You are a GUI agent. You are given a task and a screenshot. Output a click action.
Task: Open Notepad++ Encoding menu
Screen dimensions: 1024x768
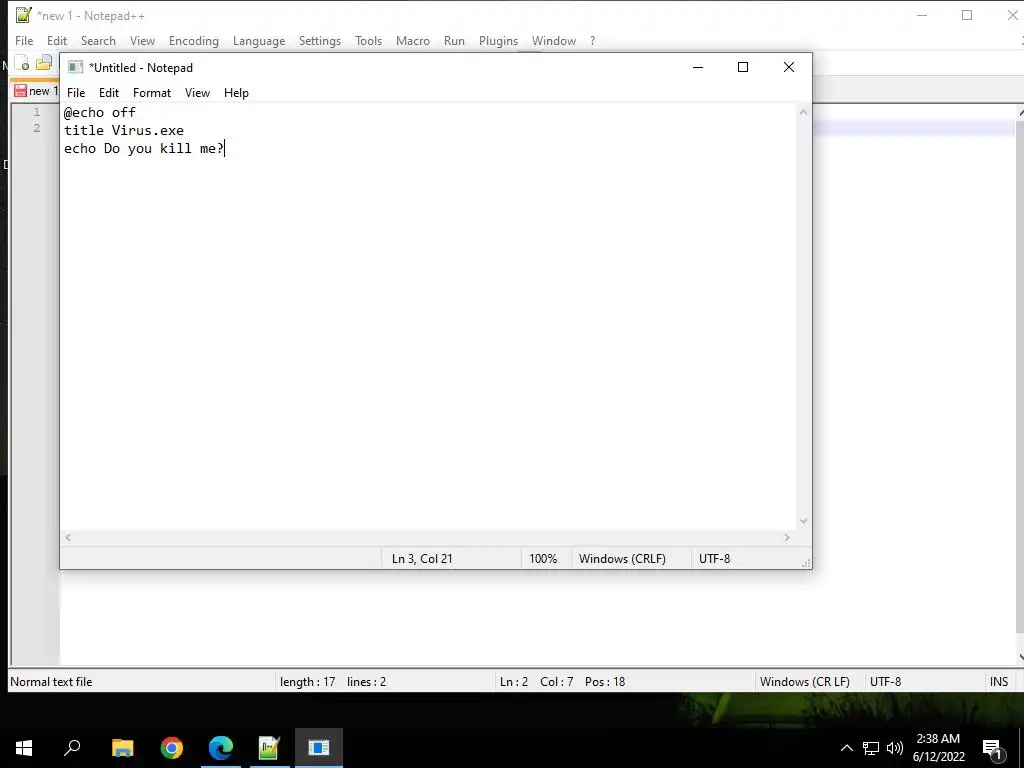(193, 40)
